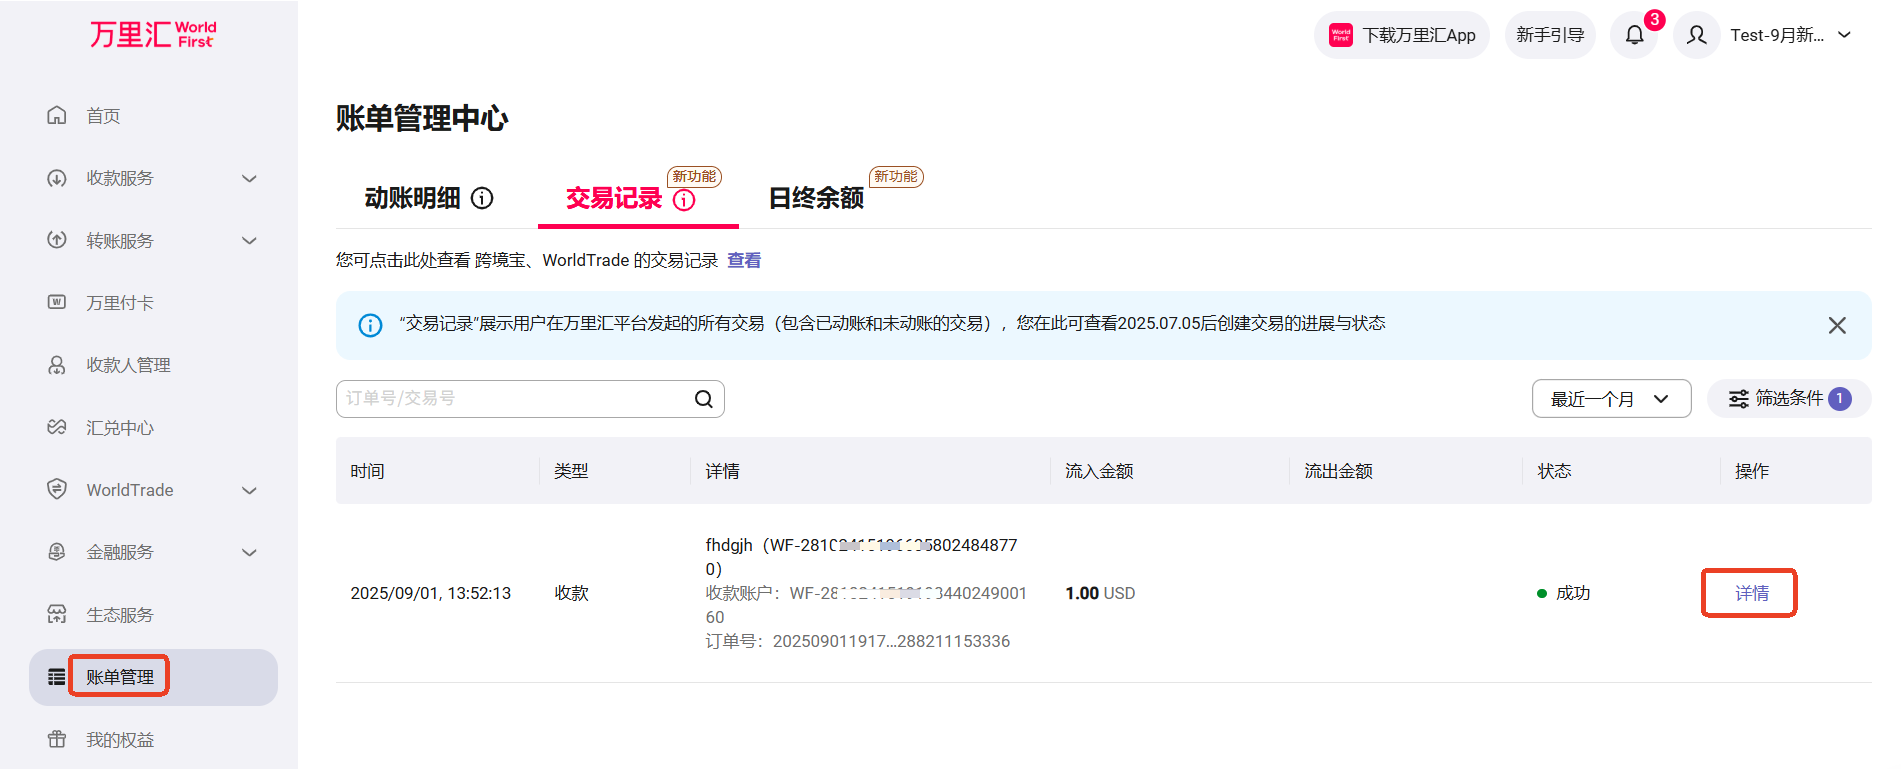Viewport: 1901px width, 769px height.
Task: Click the 订单号/交易号 search field
Action: (x=510, y=399)
